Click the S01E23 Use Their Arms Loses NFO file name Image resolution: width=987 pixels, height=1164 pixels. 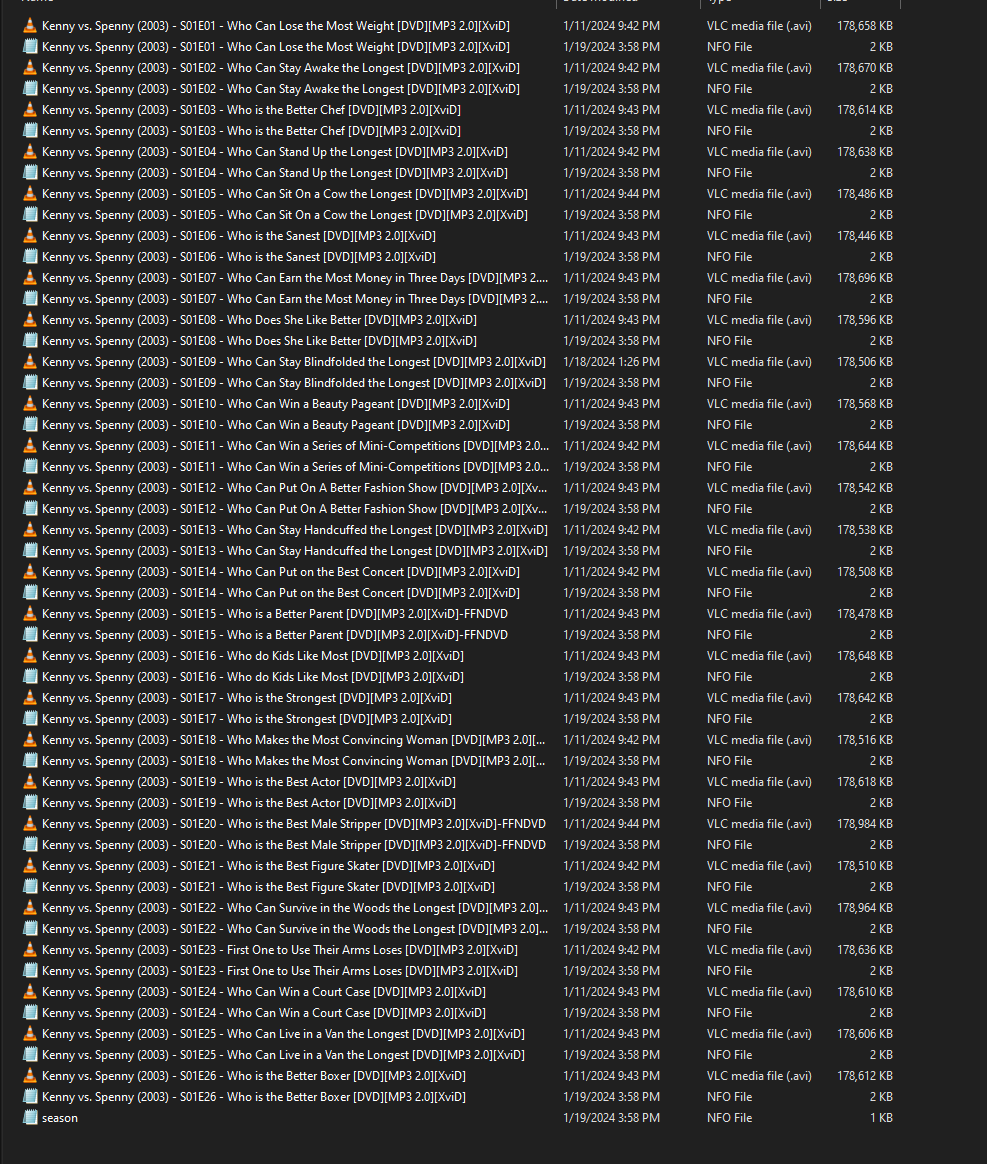(x=280, y=970)
